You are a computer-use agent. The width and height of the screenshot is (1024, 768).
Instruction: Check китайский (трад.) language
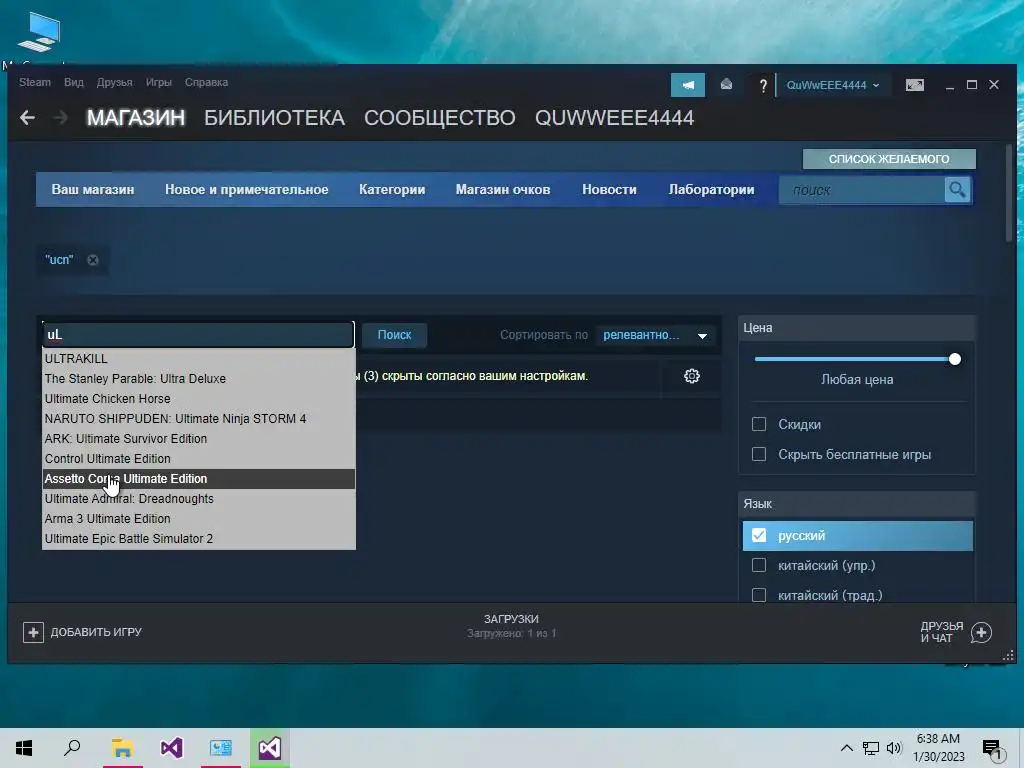759,595
